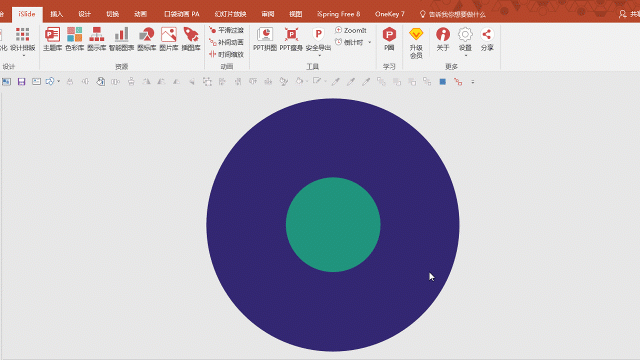Screen dimensions: 640x360
Task: Click the 平滑过渡 smooth transition button
Action: [227, 30]
